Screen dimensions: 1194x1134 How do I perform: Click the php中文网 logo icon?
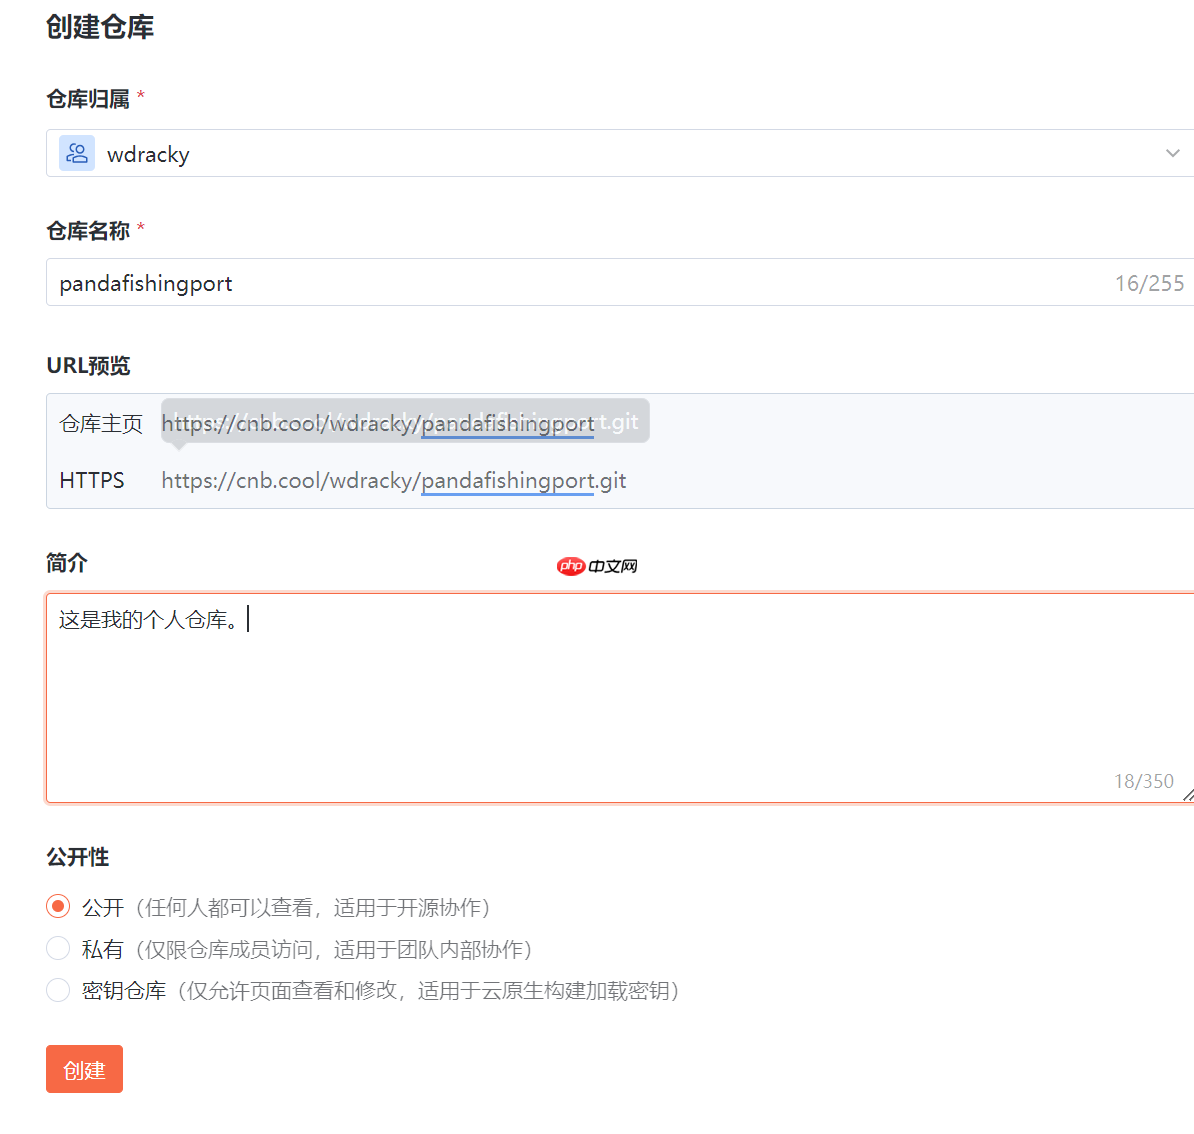tap(597, 565)
